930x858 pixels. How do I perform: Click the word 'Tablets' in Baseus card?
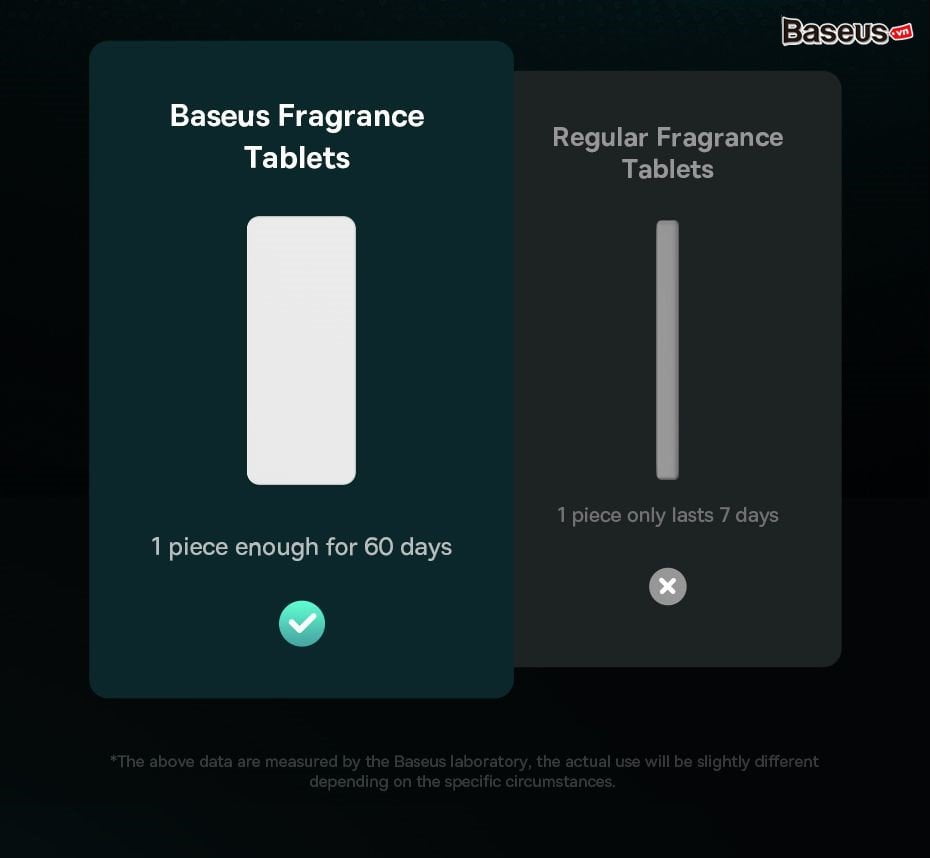click(297, 158)
